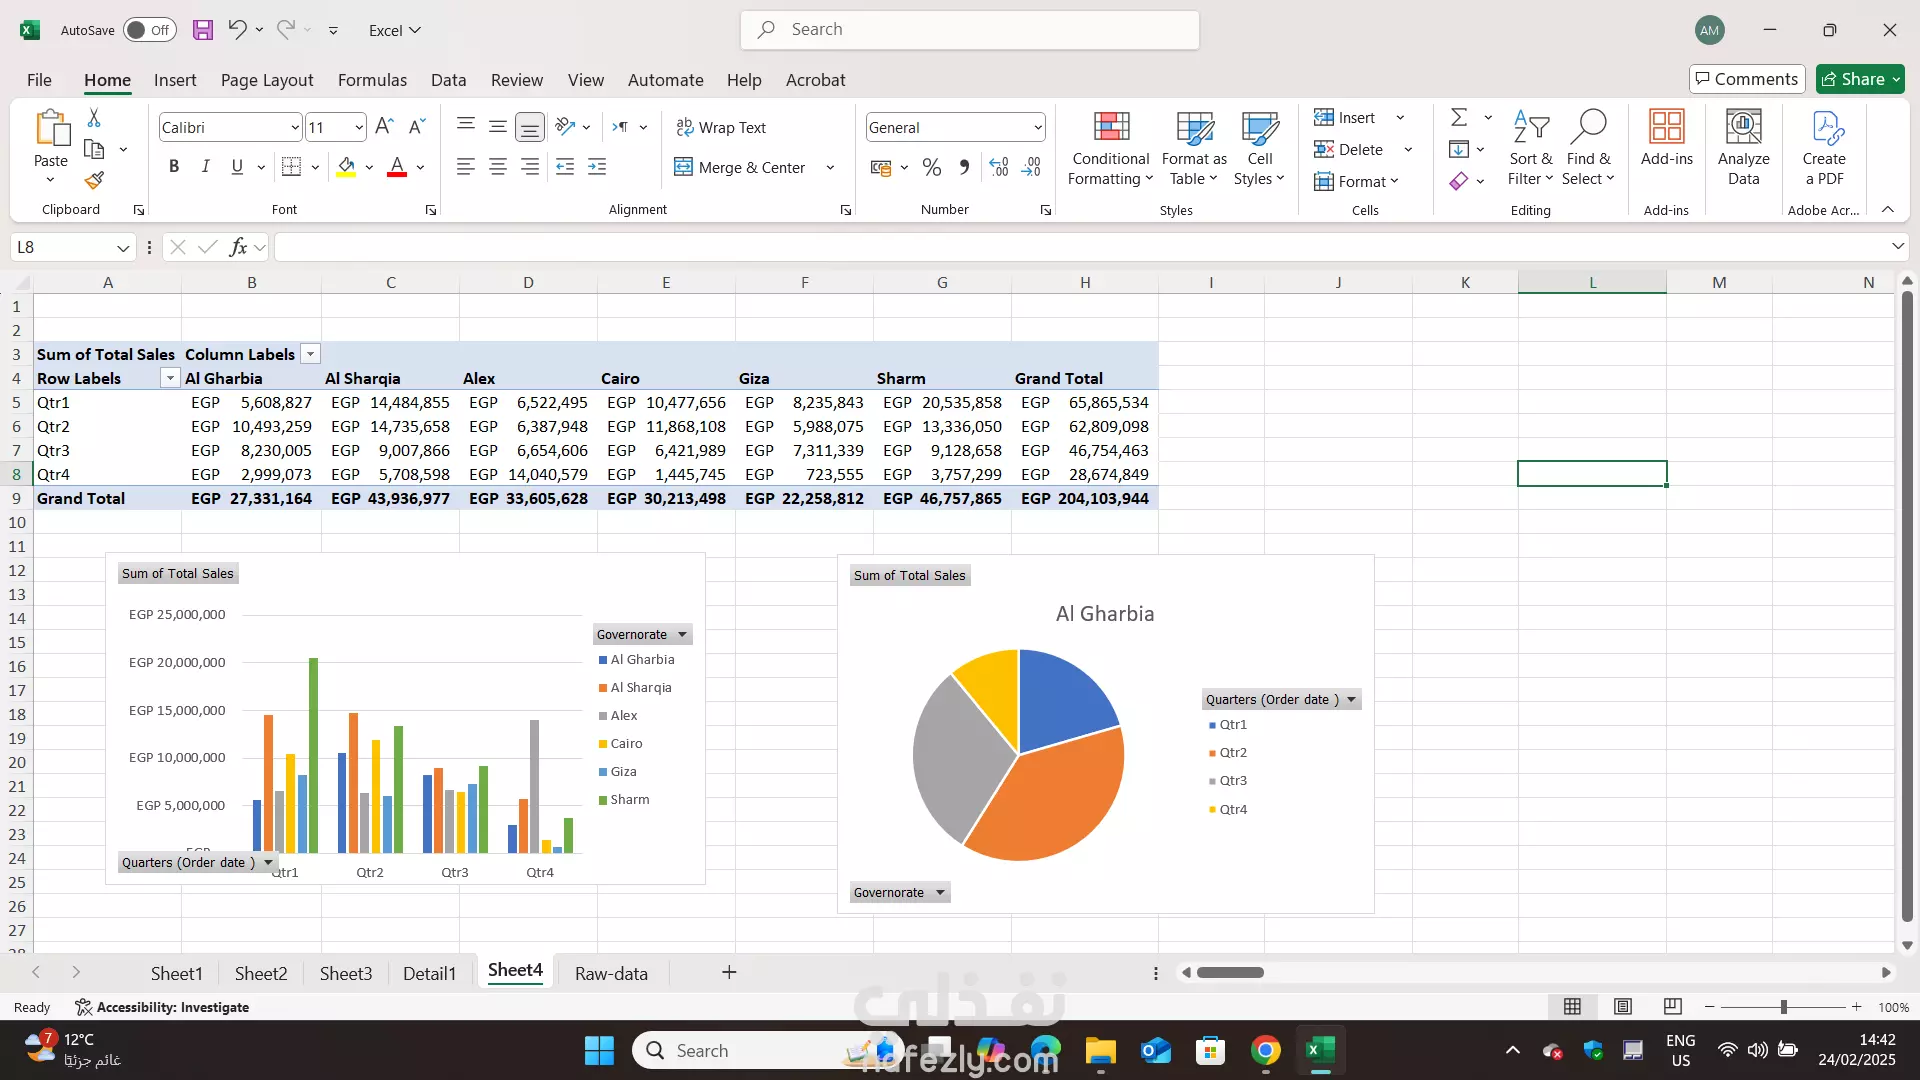This screenshot has width=1920, height=1080.
Task: Open Format cells button
Action: pyautogui.click(x=1356, y=181)
